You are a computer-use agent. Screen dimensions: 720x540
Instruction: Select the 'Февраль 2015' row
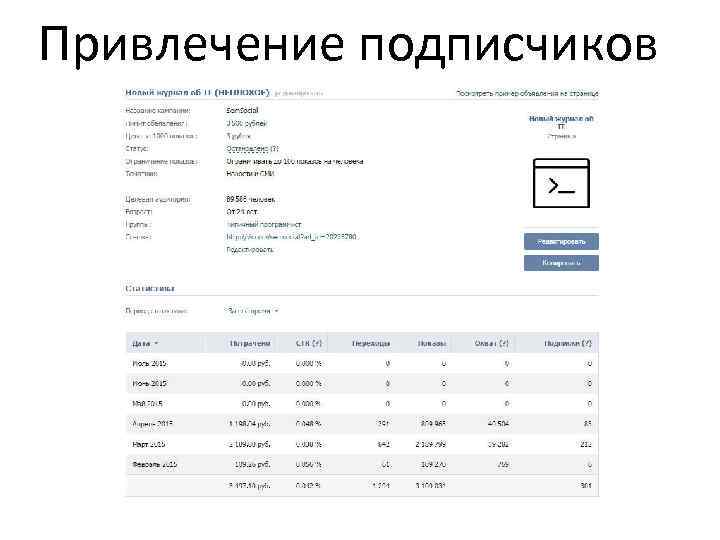pyautogui.click(x=362, y=465)
